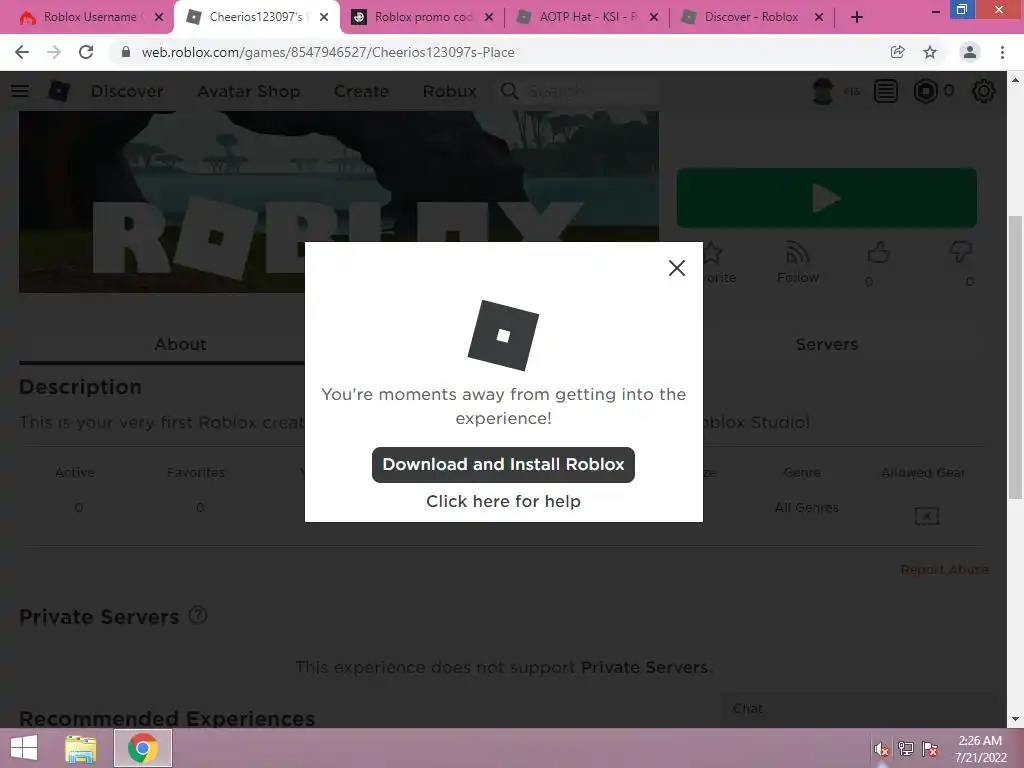Screen dimensions: 1024x768
Task: Click the All Genres text
Action: pos(807,507)
